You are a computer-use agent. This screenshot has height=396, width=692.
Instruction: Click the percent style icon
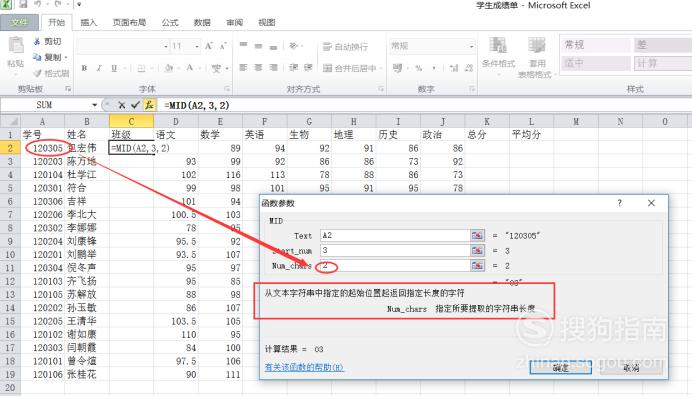418,68
